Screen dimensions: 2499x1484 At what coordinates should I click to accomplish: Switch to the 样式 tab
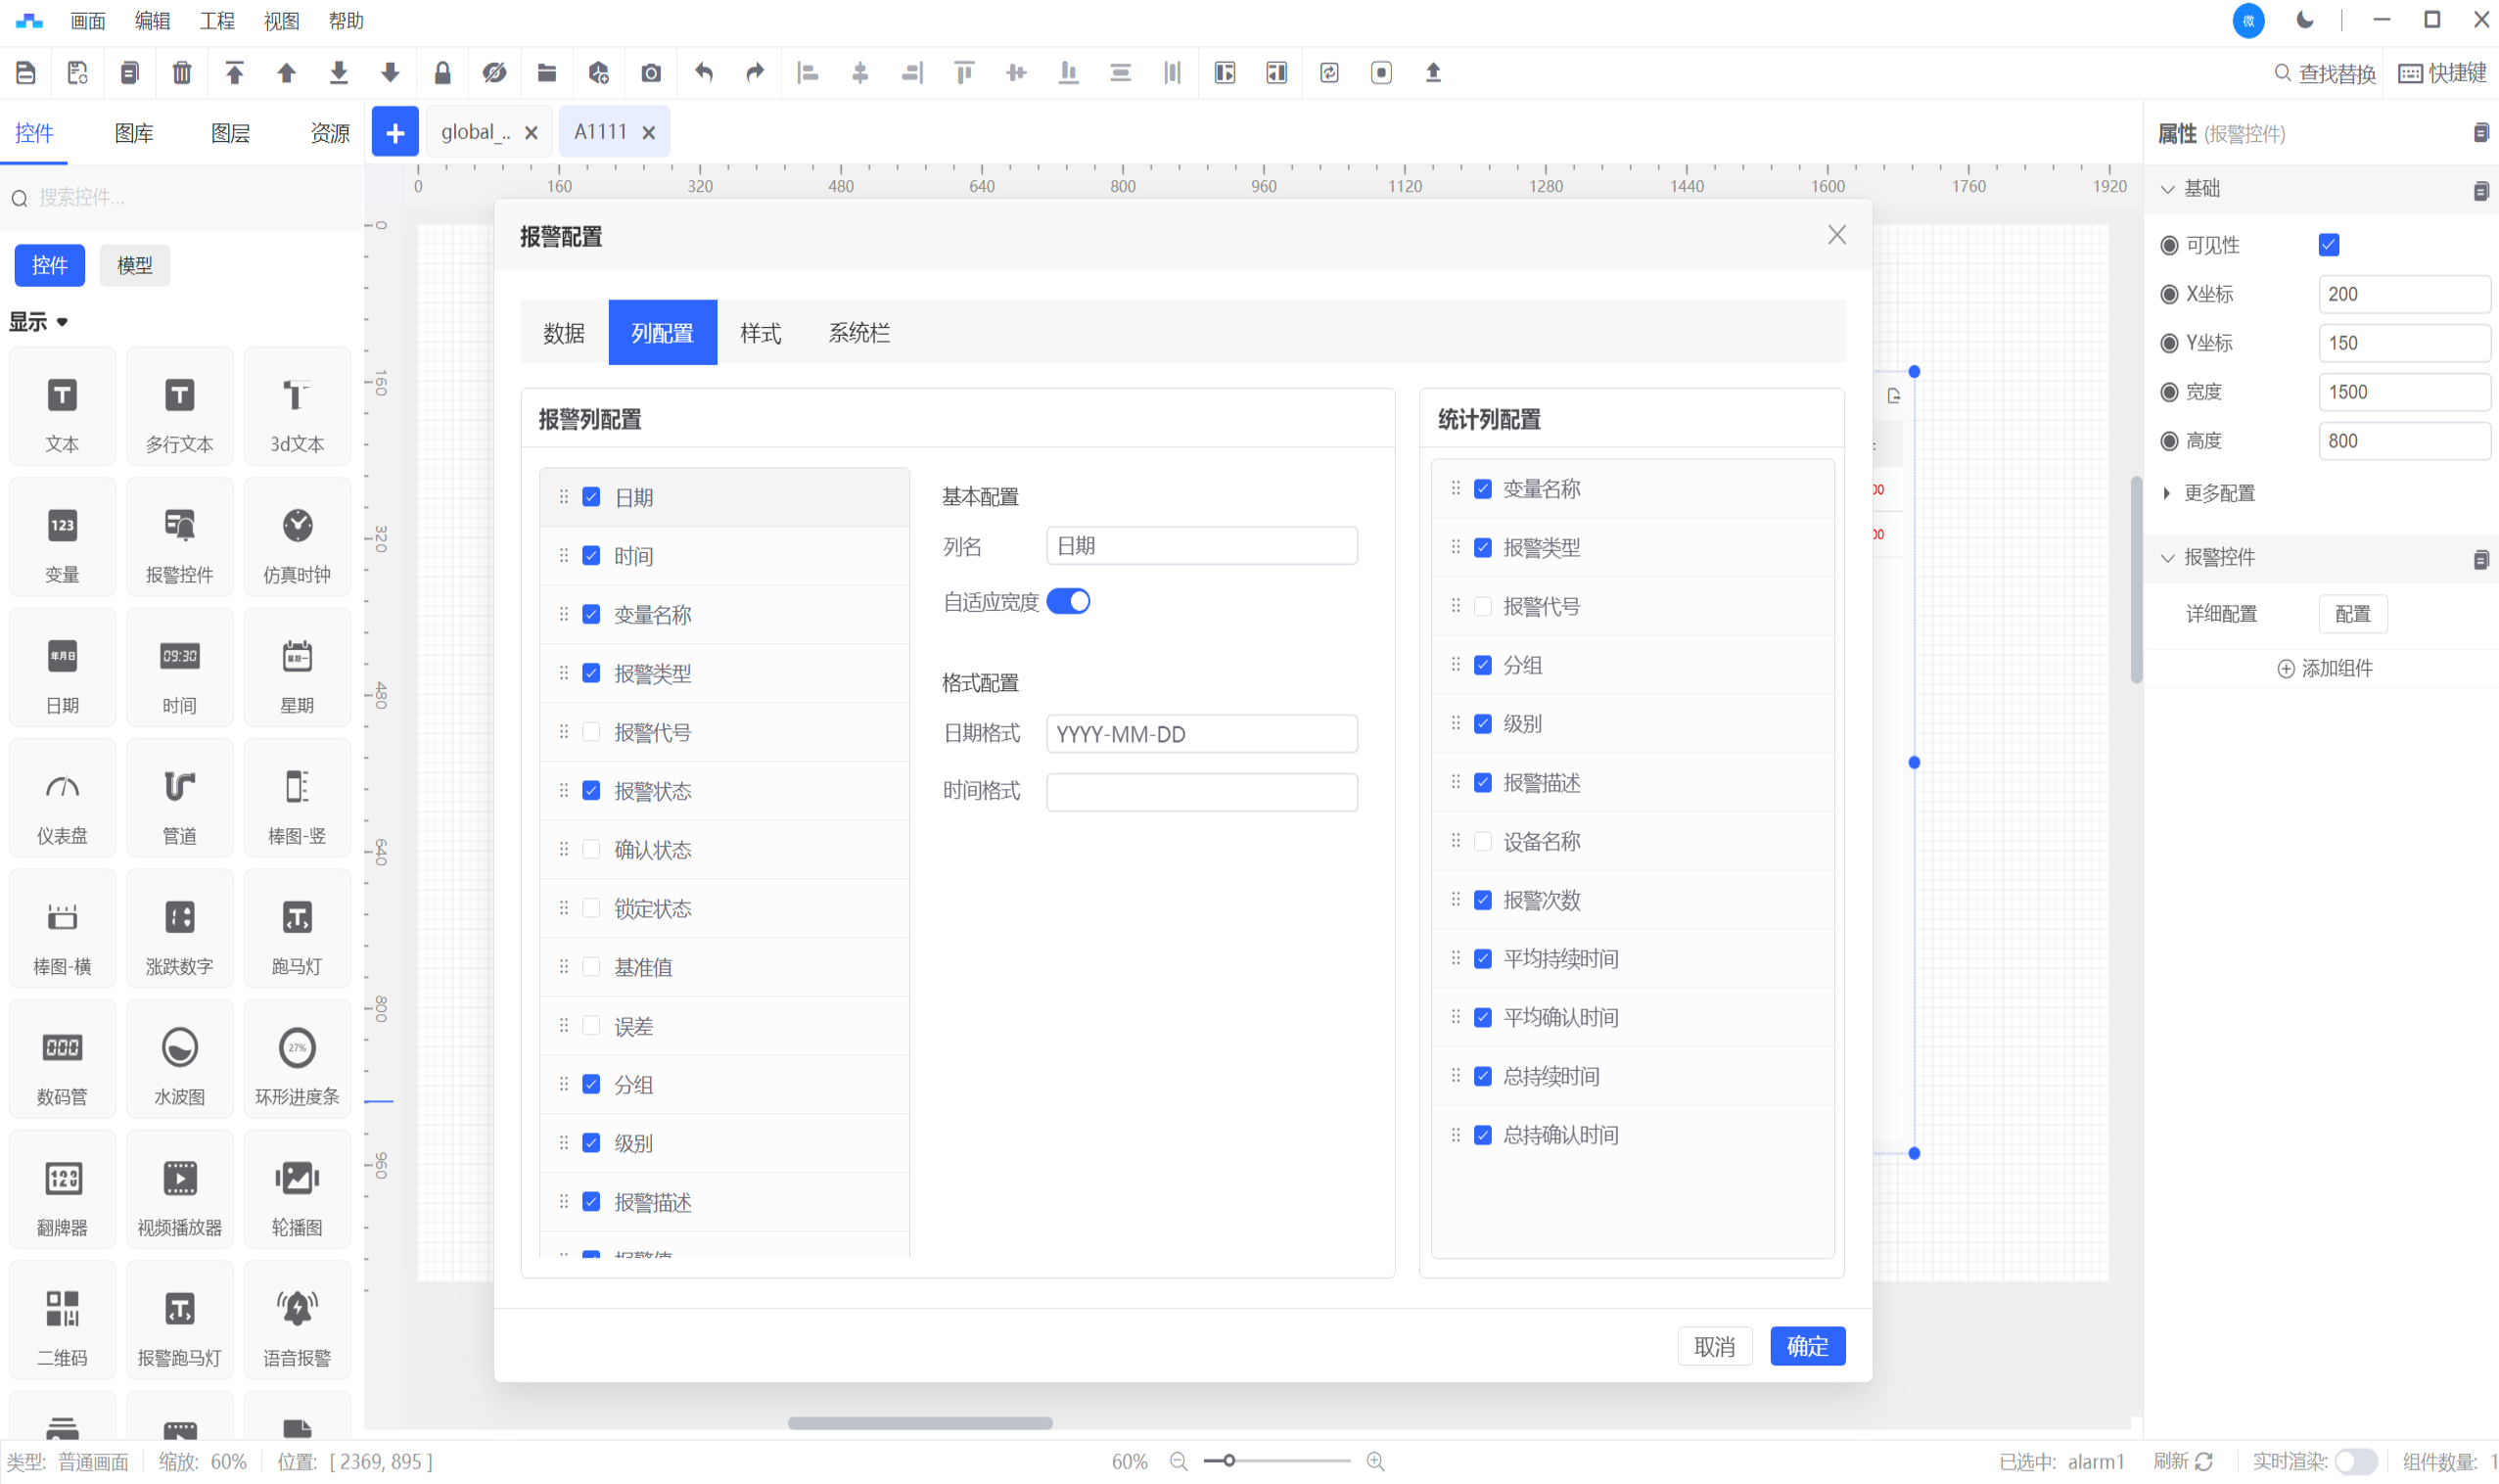coord(760,333)
